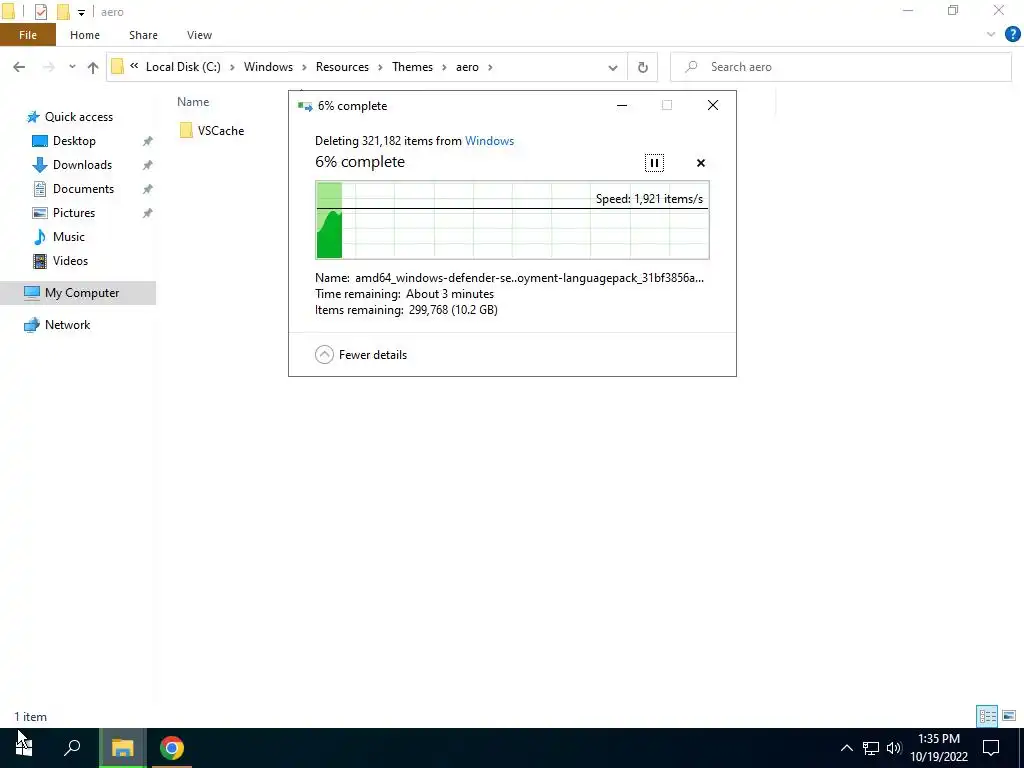The width and height of the screenshot is (1024, 768).
Task: Navigate to Local Disk (C:) breadcrumb
Action: coord(183,67)
